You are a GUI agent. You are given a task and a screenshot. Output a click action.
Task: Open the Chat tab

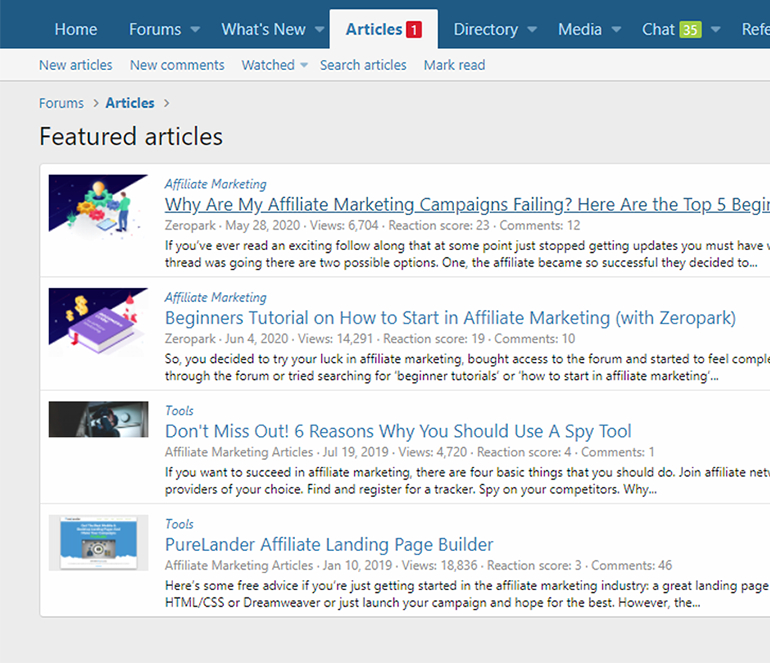click(x=658, y=29)
